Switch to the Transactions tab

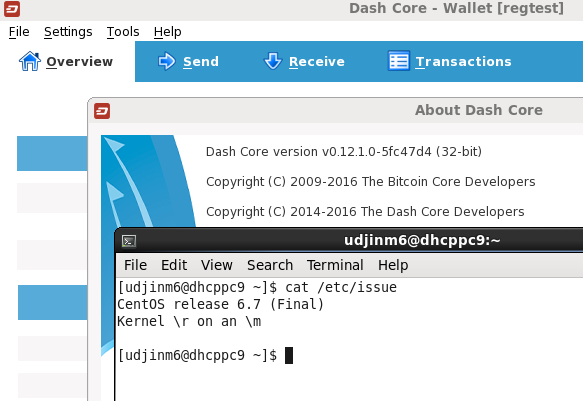[450, 61]
